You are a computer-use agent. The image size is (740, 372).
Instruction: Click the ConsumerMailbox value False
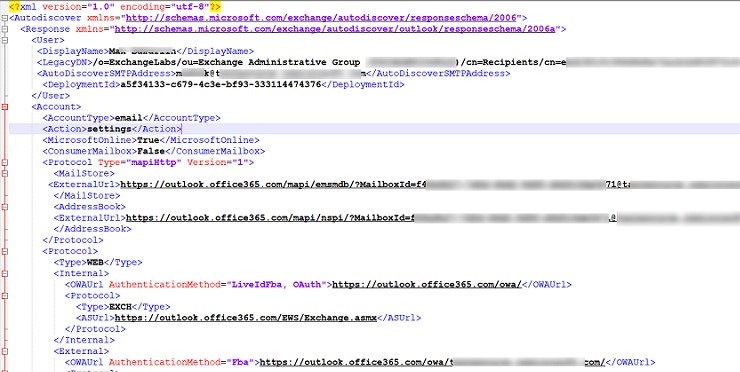coord(151,152)
